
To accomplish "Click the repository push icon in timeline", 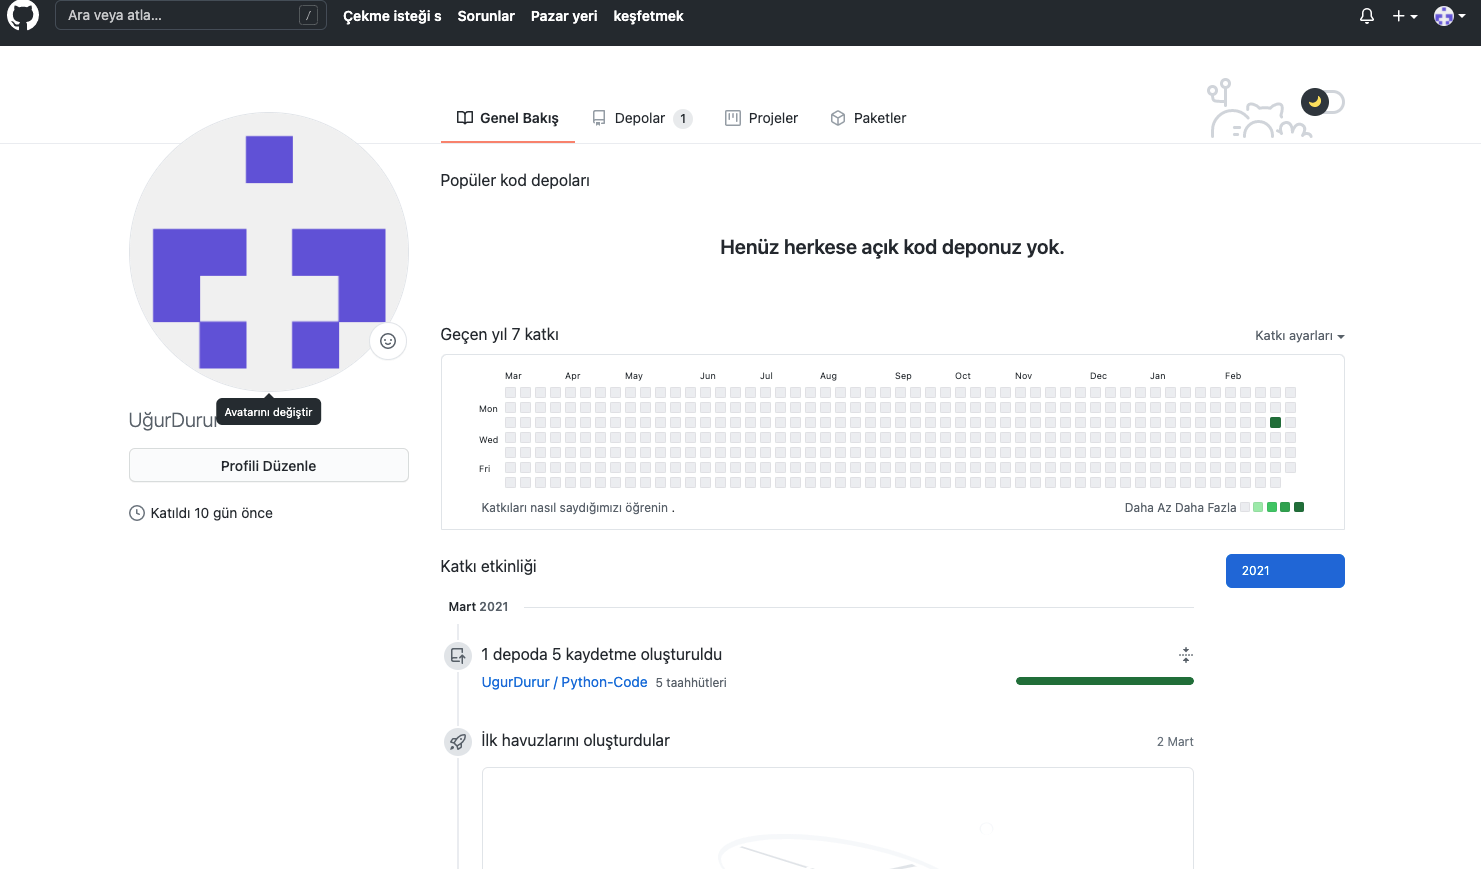I will click(458, 656).
